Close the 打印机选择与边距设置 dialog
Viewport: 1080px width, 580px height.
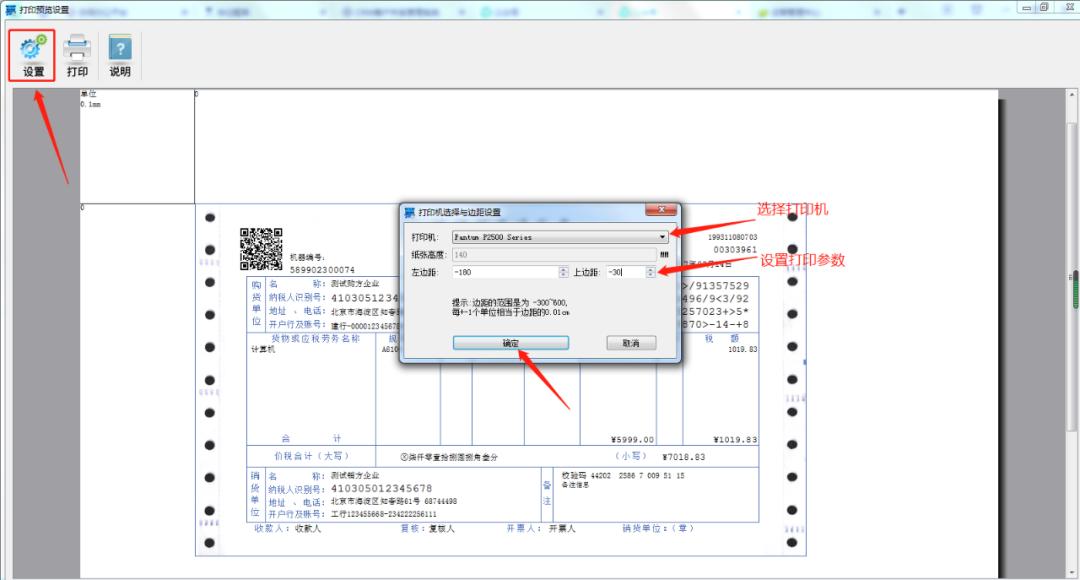pyautogui.click(x=660, y=211)
